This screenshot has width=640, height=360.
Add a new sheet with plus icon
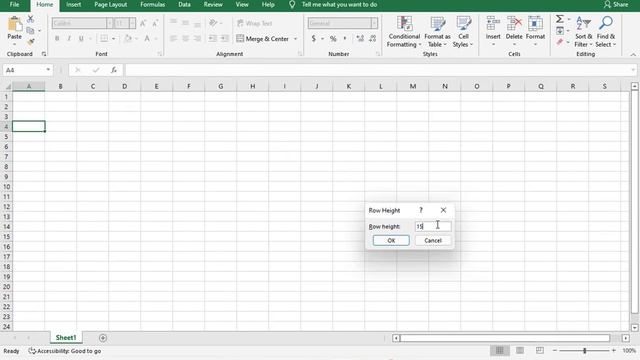103,338
